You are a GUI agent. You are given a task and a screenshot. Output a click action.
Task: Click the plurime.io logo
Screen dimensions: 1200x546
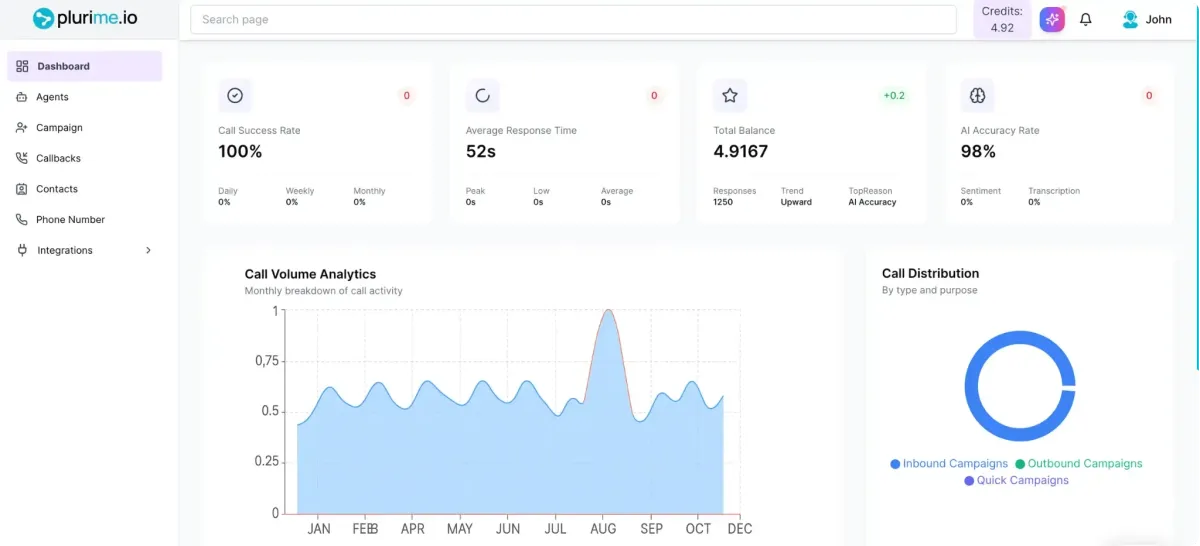point(85,18)
